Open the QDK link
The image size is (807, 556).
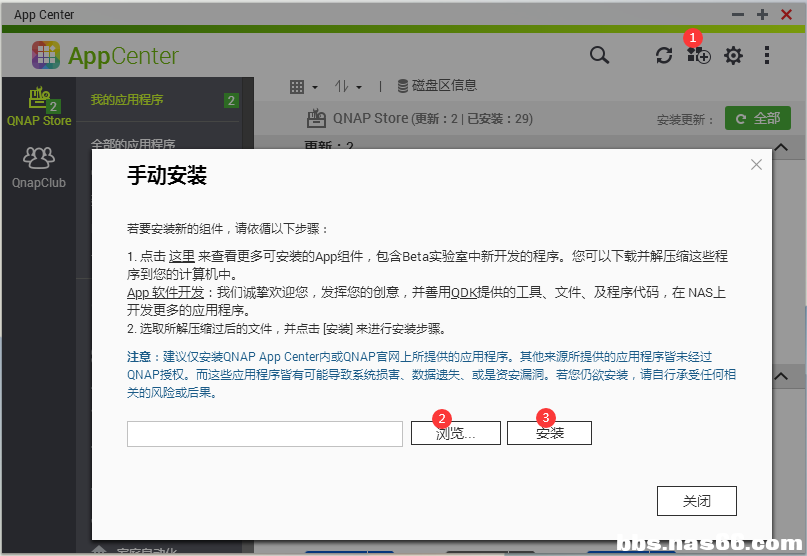click(x=464, y=292)
